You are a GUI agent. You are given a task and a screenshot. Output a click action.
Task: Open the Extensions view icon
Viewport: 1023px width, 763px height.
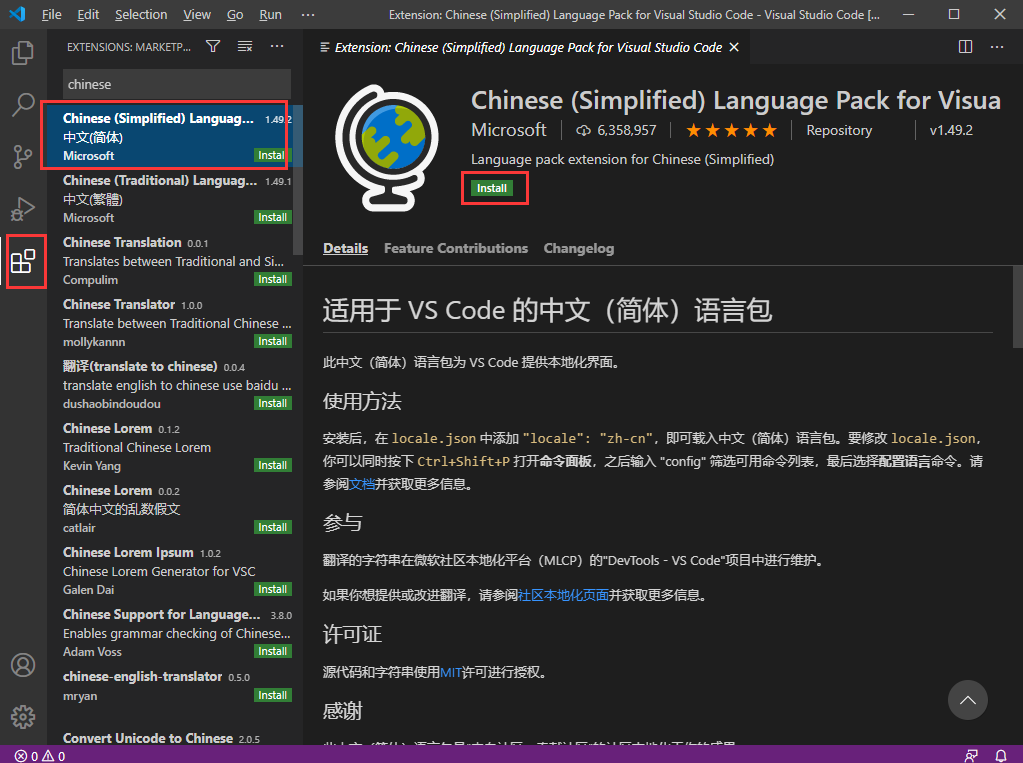click(x=23, y=261)
